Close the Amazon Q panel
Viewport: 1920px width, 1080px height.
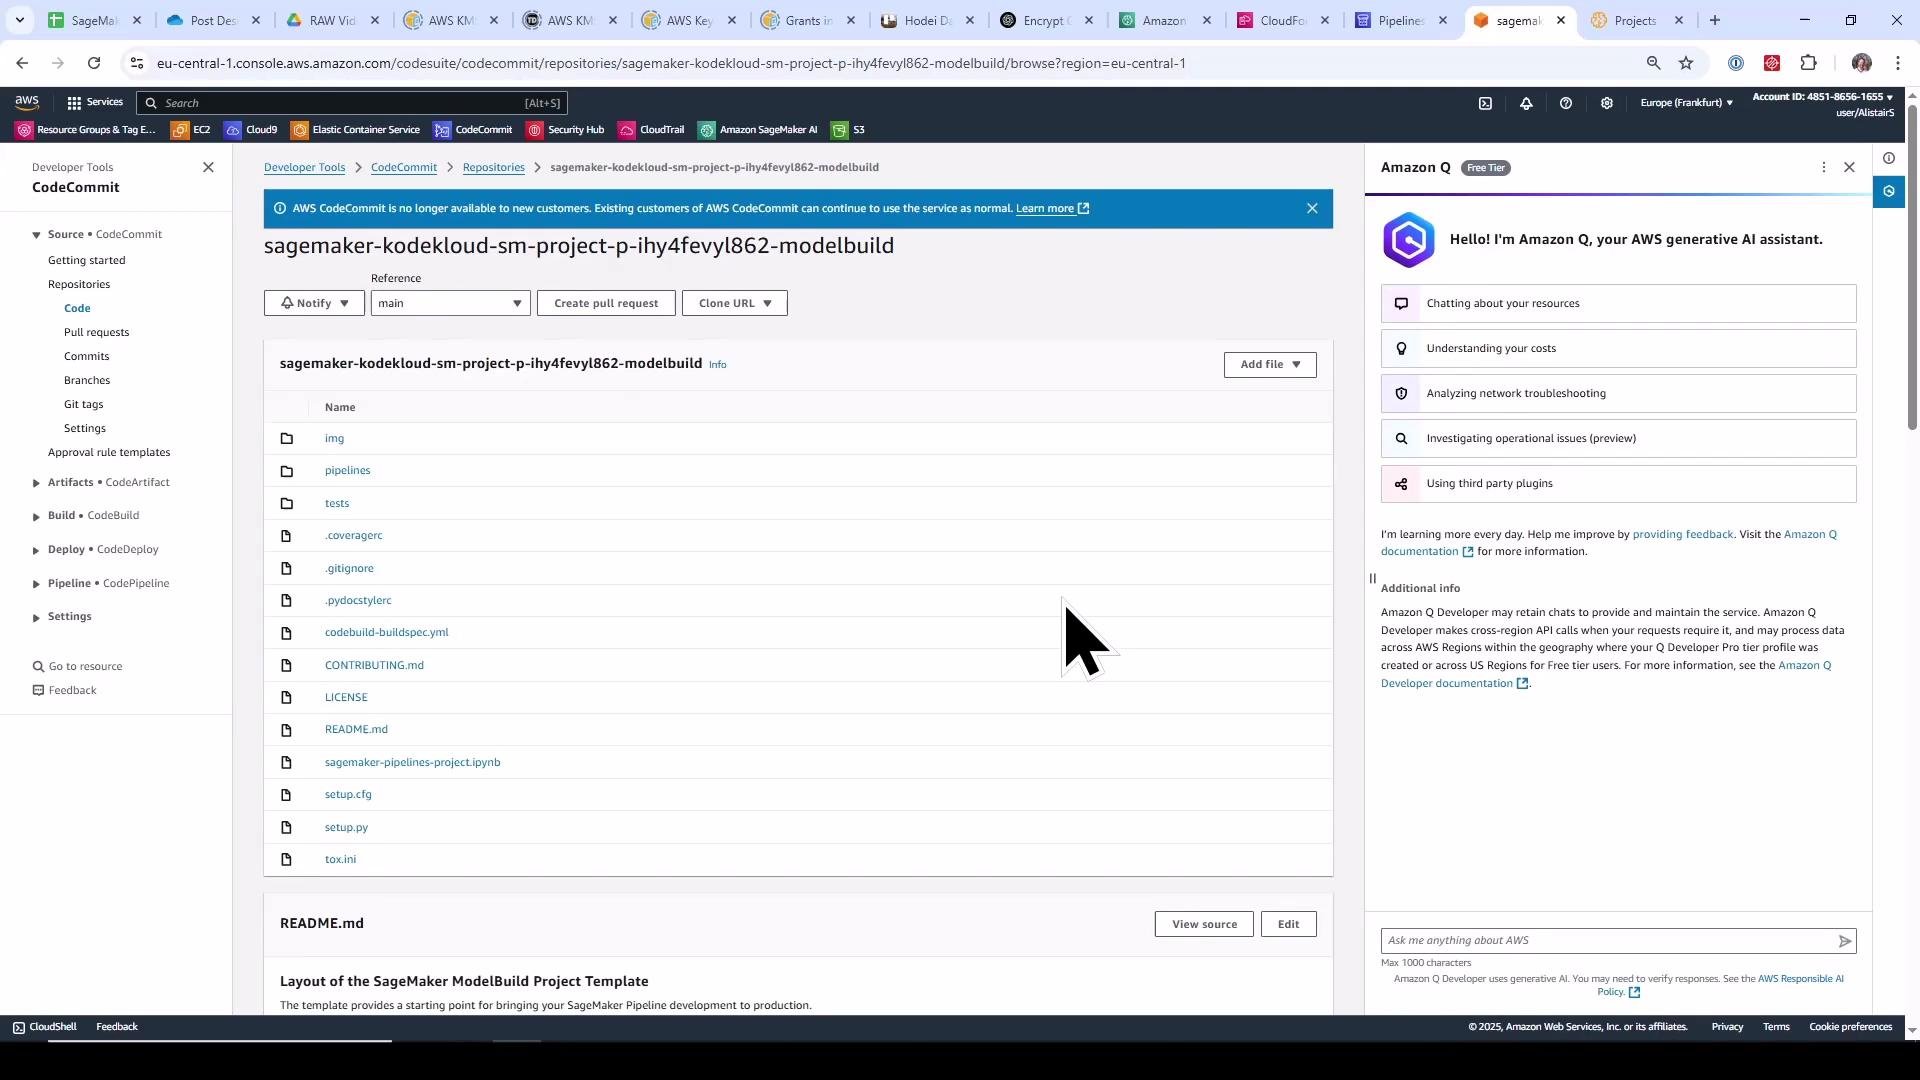1849,167
